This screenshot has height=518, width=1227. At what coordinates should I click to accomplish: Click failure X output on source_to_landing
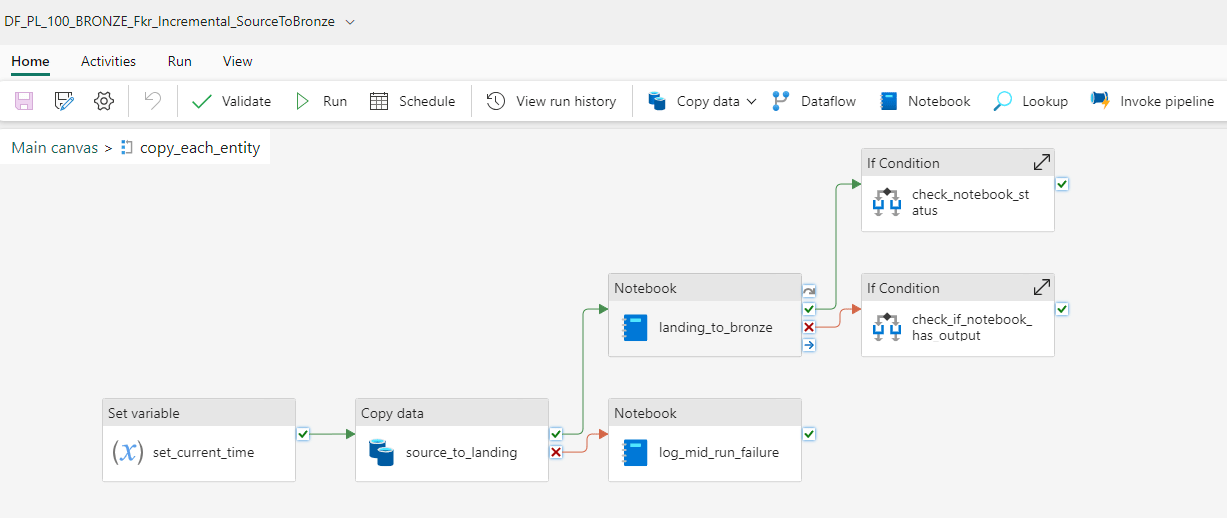[x=556, y=452]
